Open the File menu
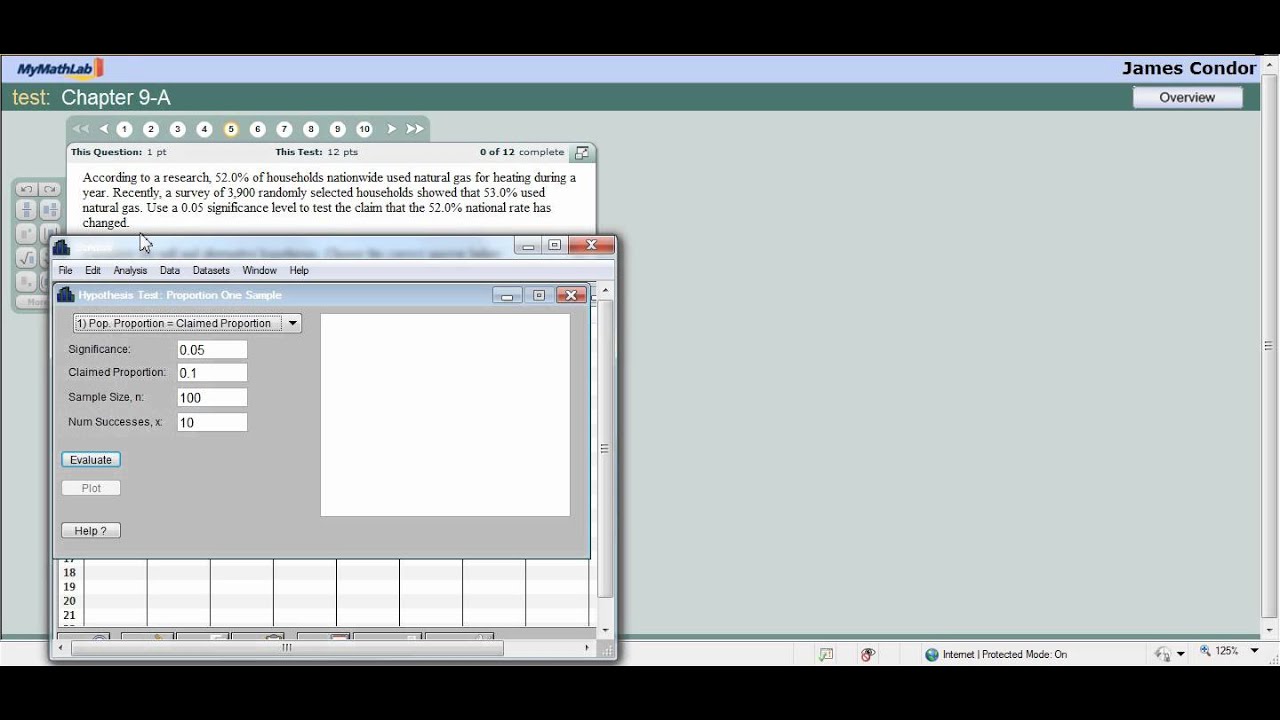1280x720 pixels. 65,270
